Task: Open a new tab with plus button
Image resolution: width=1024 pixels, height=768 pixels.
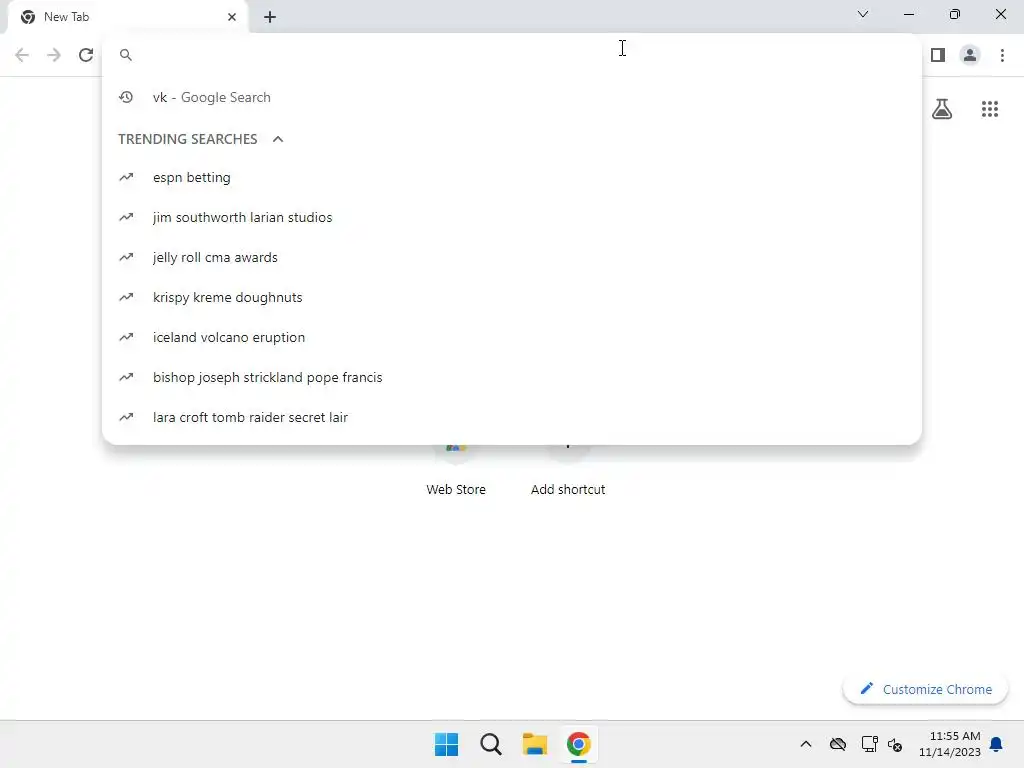Action: [x=270, y=17]
